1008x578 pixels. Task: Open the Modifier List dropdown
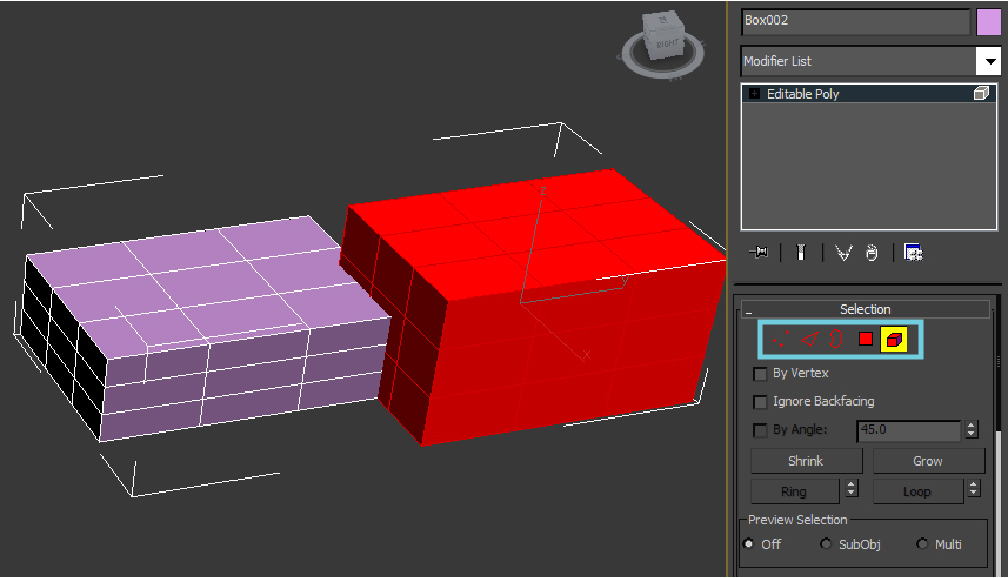[x=992, y=61]
